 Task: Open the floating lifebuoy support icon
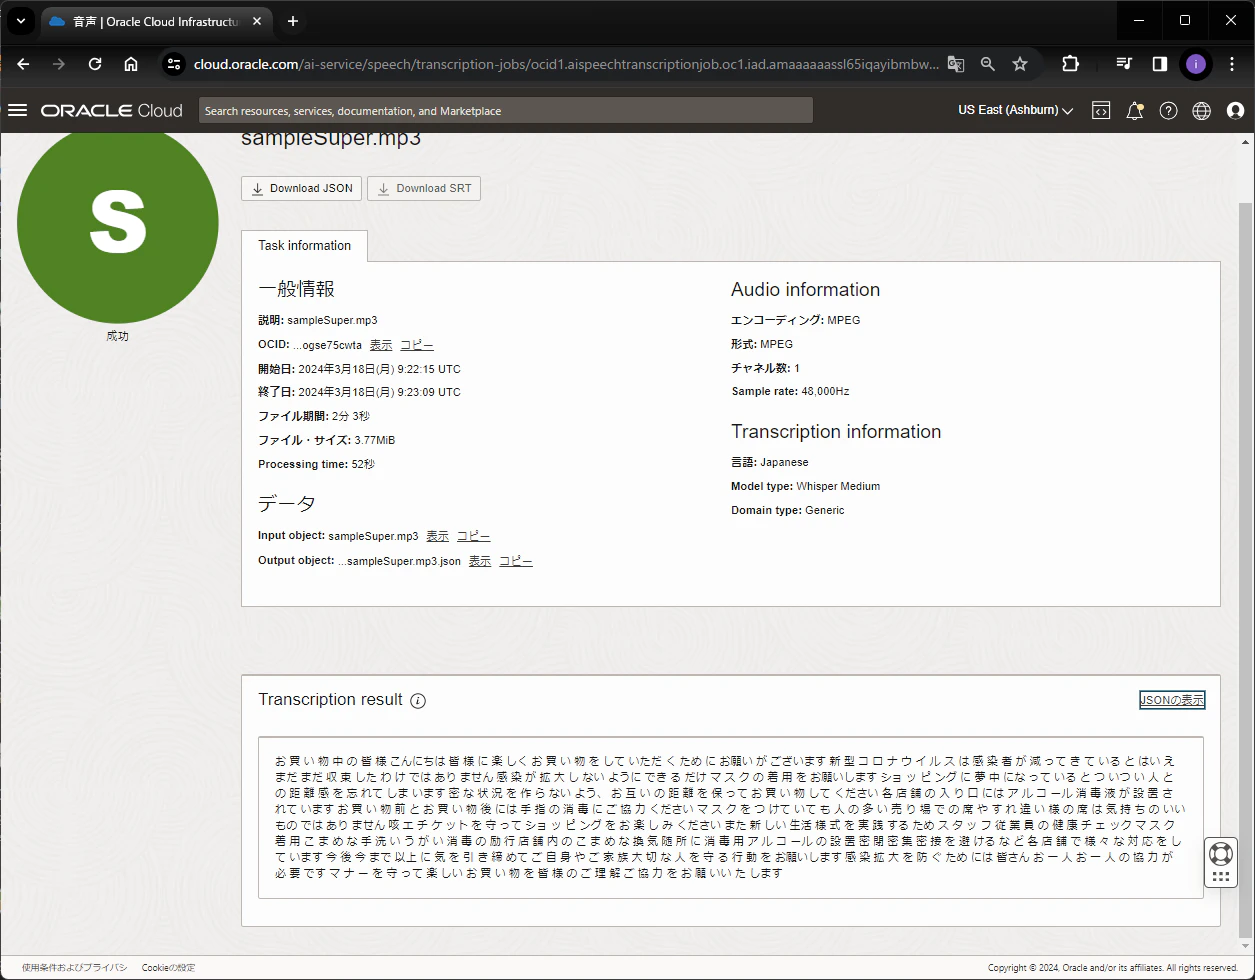pos(1220,854)
